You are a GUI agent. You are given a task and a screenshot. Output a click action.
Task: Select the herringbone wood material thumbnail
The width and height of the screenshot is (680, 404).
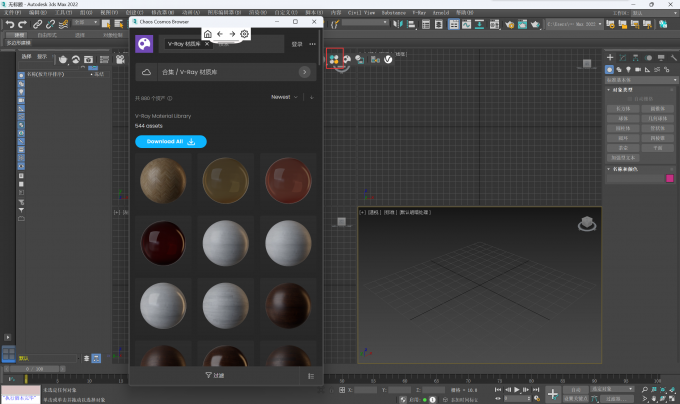163,180
